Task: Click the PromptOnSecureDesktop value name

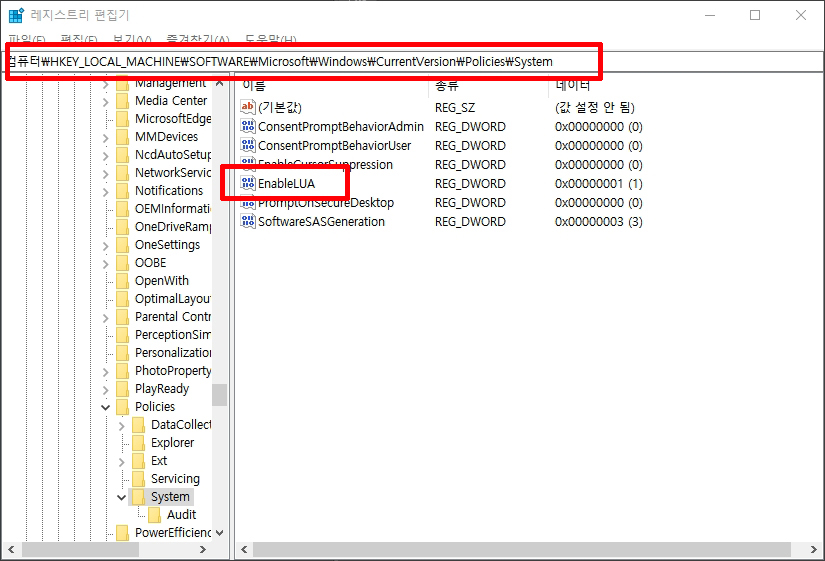Action: pyautogui.click(x=326, y=203)
